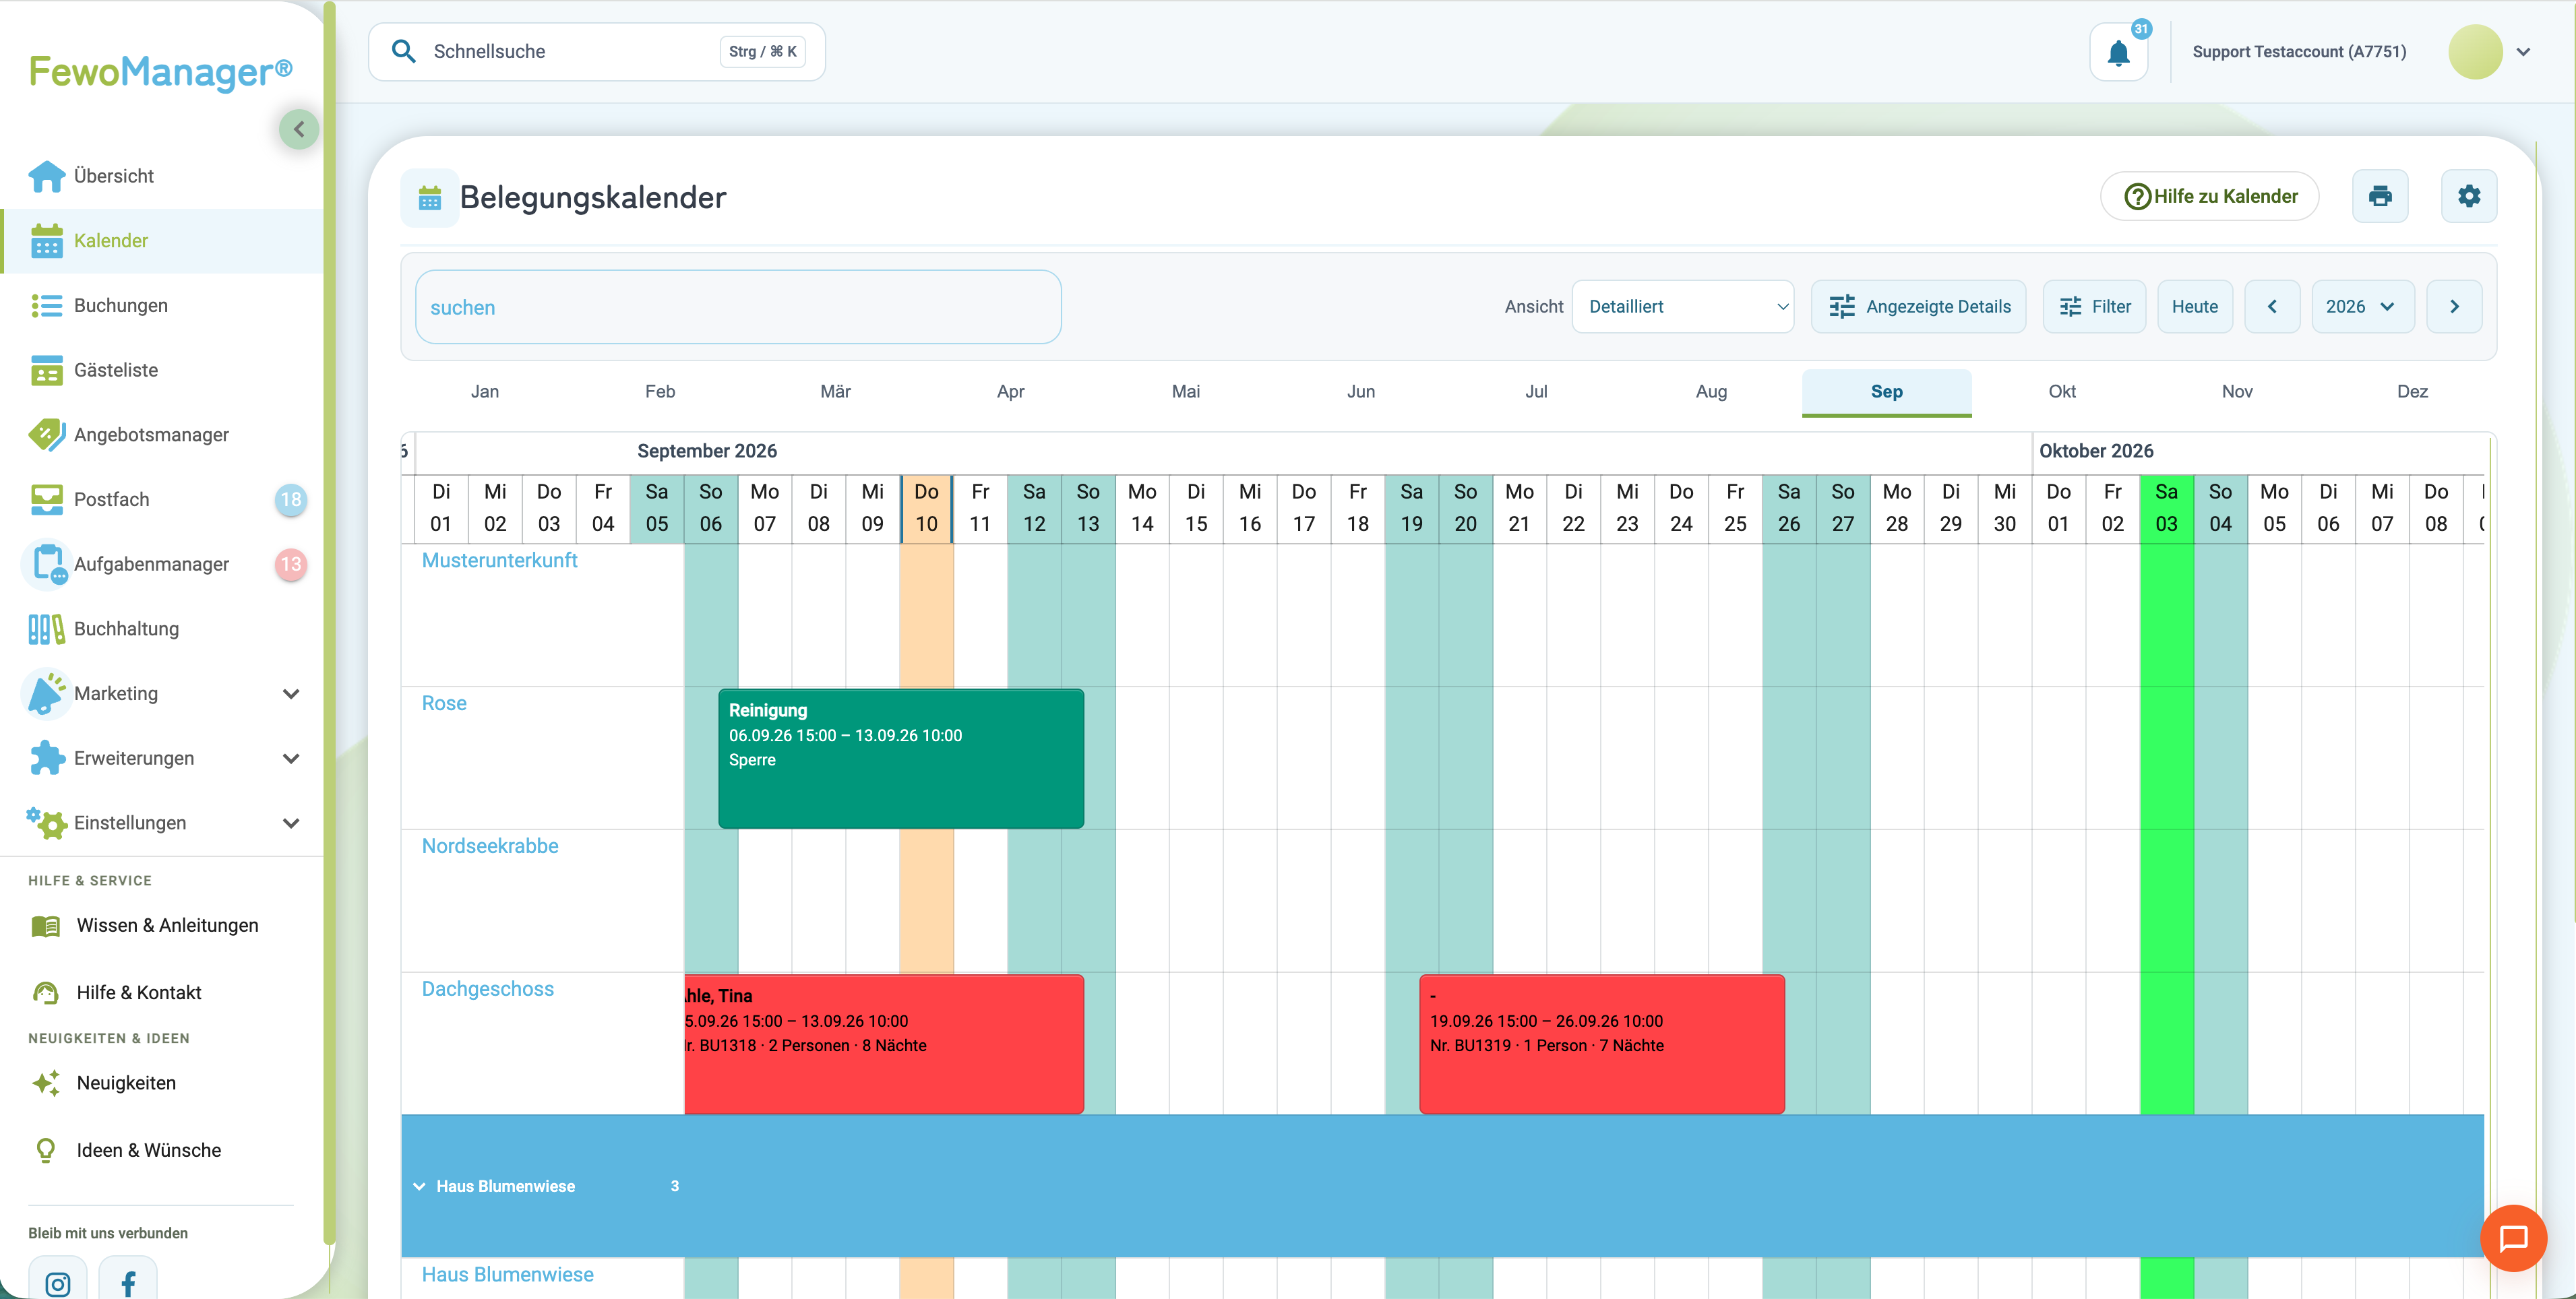Viewport: 2576px width, 1299px height.
Task: Click the Buchungen list icon
Action: pos(46,305)
